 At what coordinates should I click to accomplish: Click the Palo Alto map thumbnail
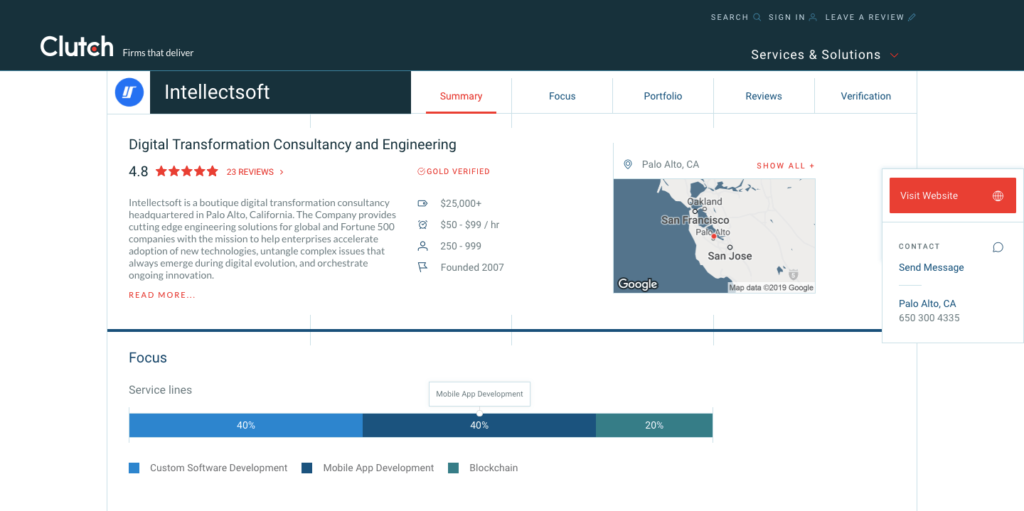pyautogui.click(x=714, y=236)
